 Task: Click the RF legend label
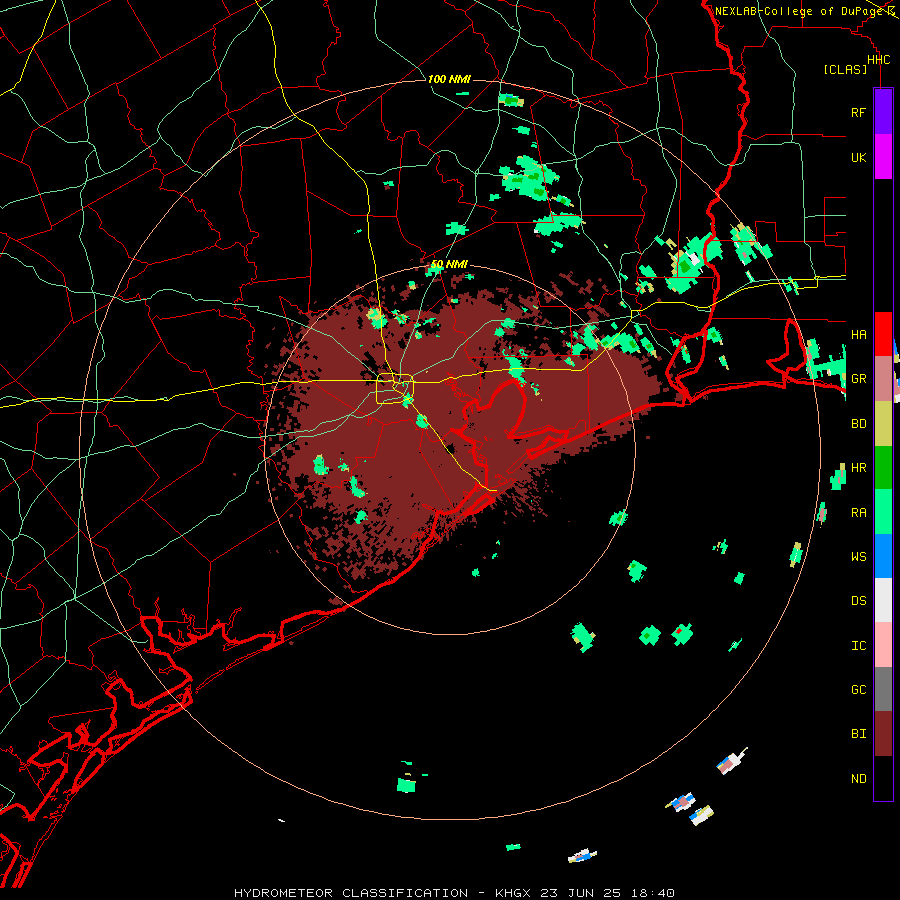858,112
